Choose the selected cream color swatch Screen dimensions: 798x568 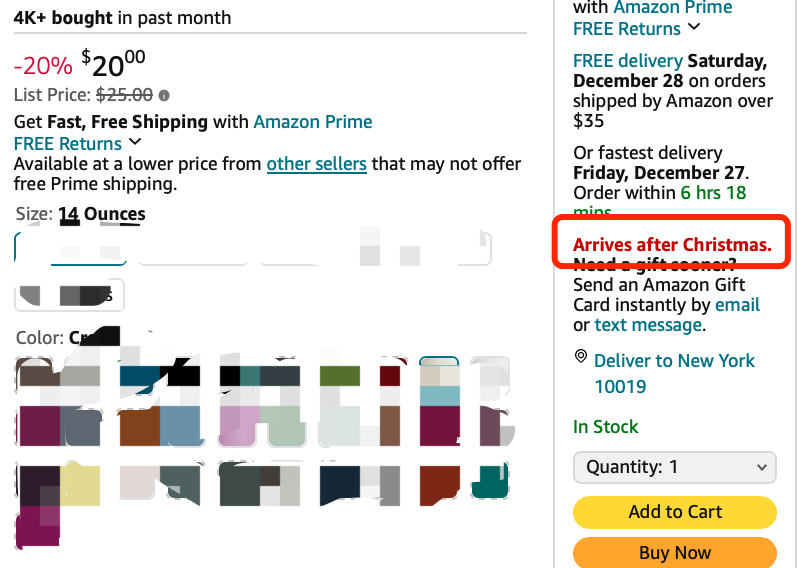pos(439,376)
